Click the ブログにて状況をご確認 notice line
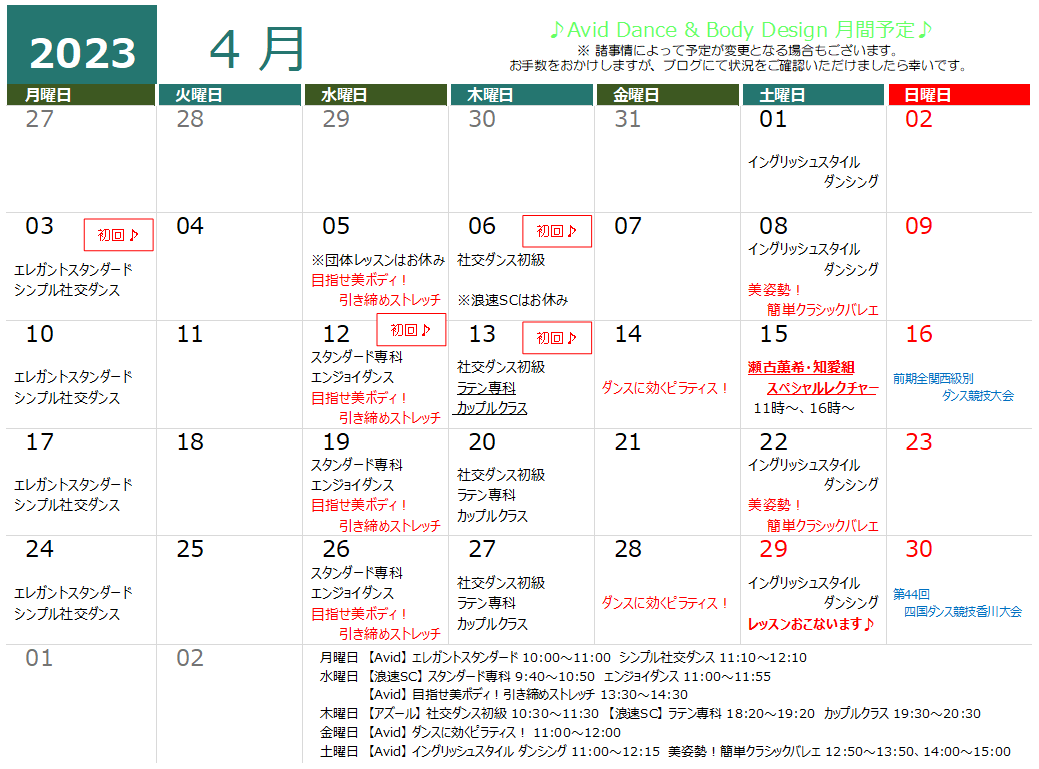Image resolution: width=1039 pixels, height=769 pixels. tap(738, 66)
